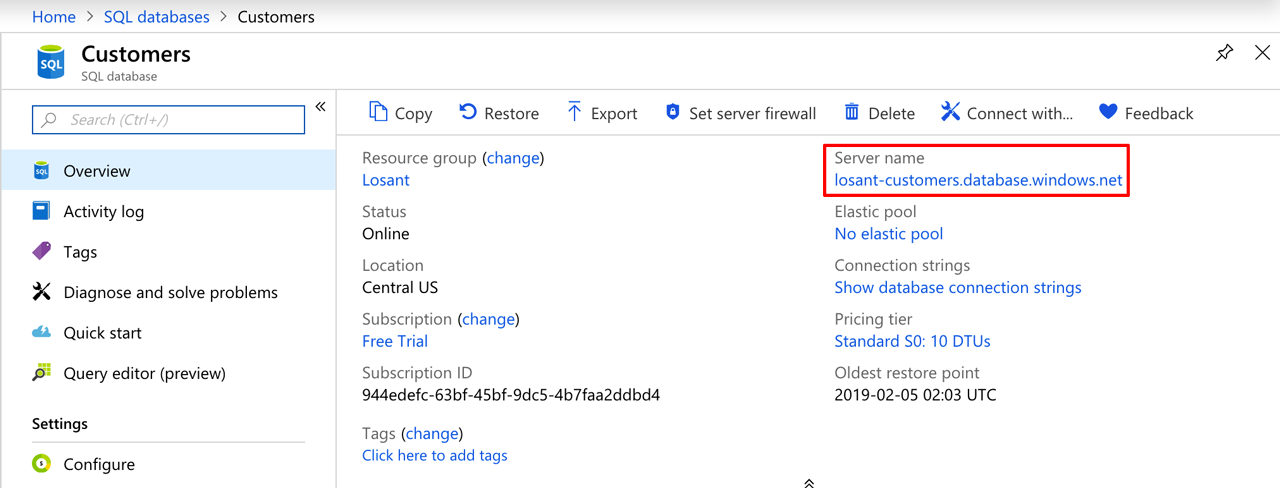Focus the Search (Ctrl+/) field
1280x488 pixels.
coord(168,120)
